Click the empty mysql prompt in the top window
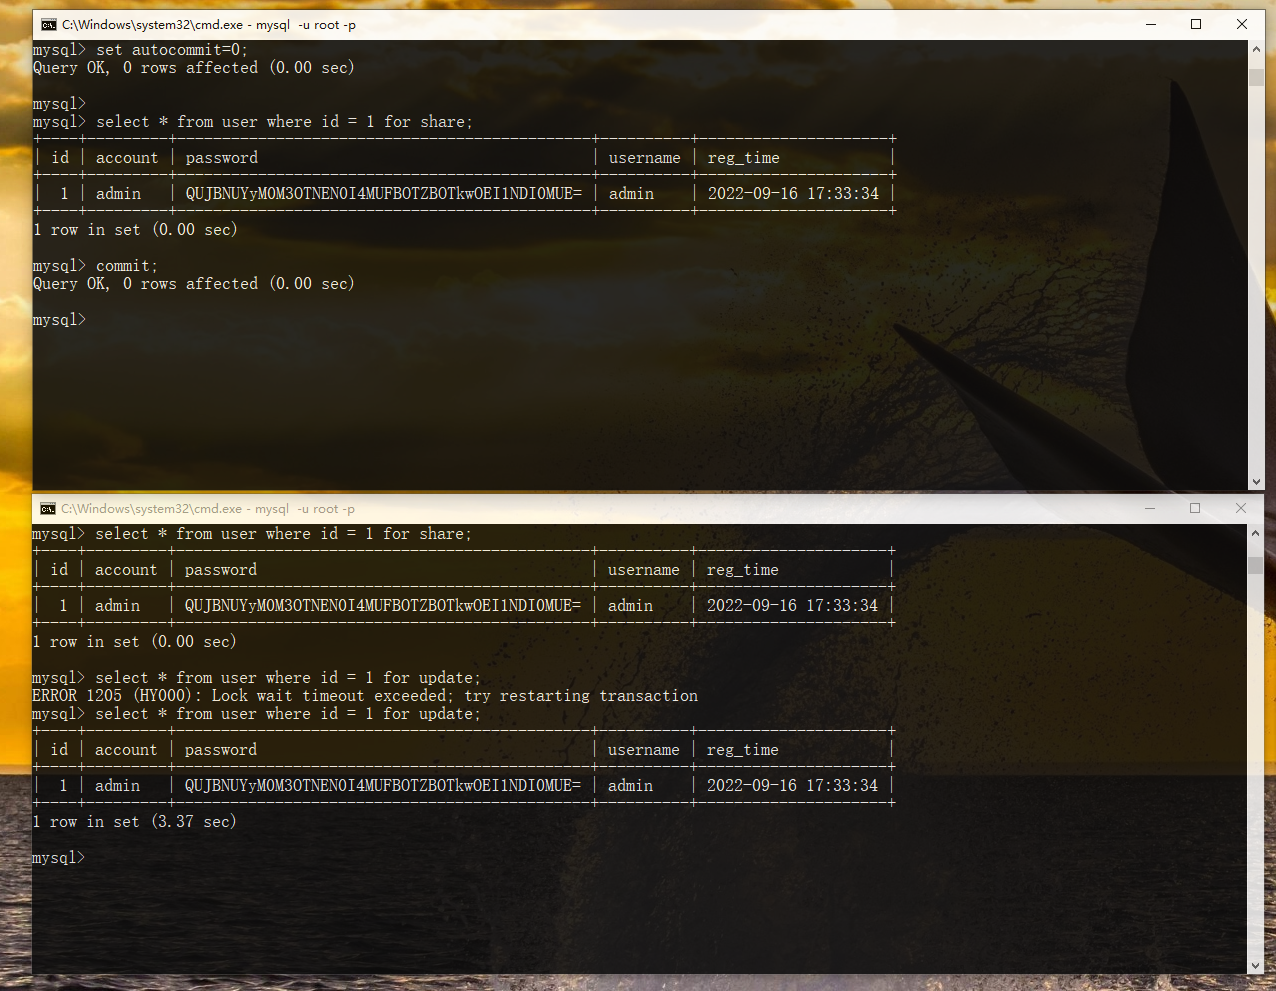Image resolution: width=1276 pixels, height=991 pixels. coord(59,320)
